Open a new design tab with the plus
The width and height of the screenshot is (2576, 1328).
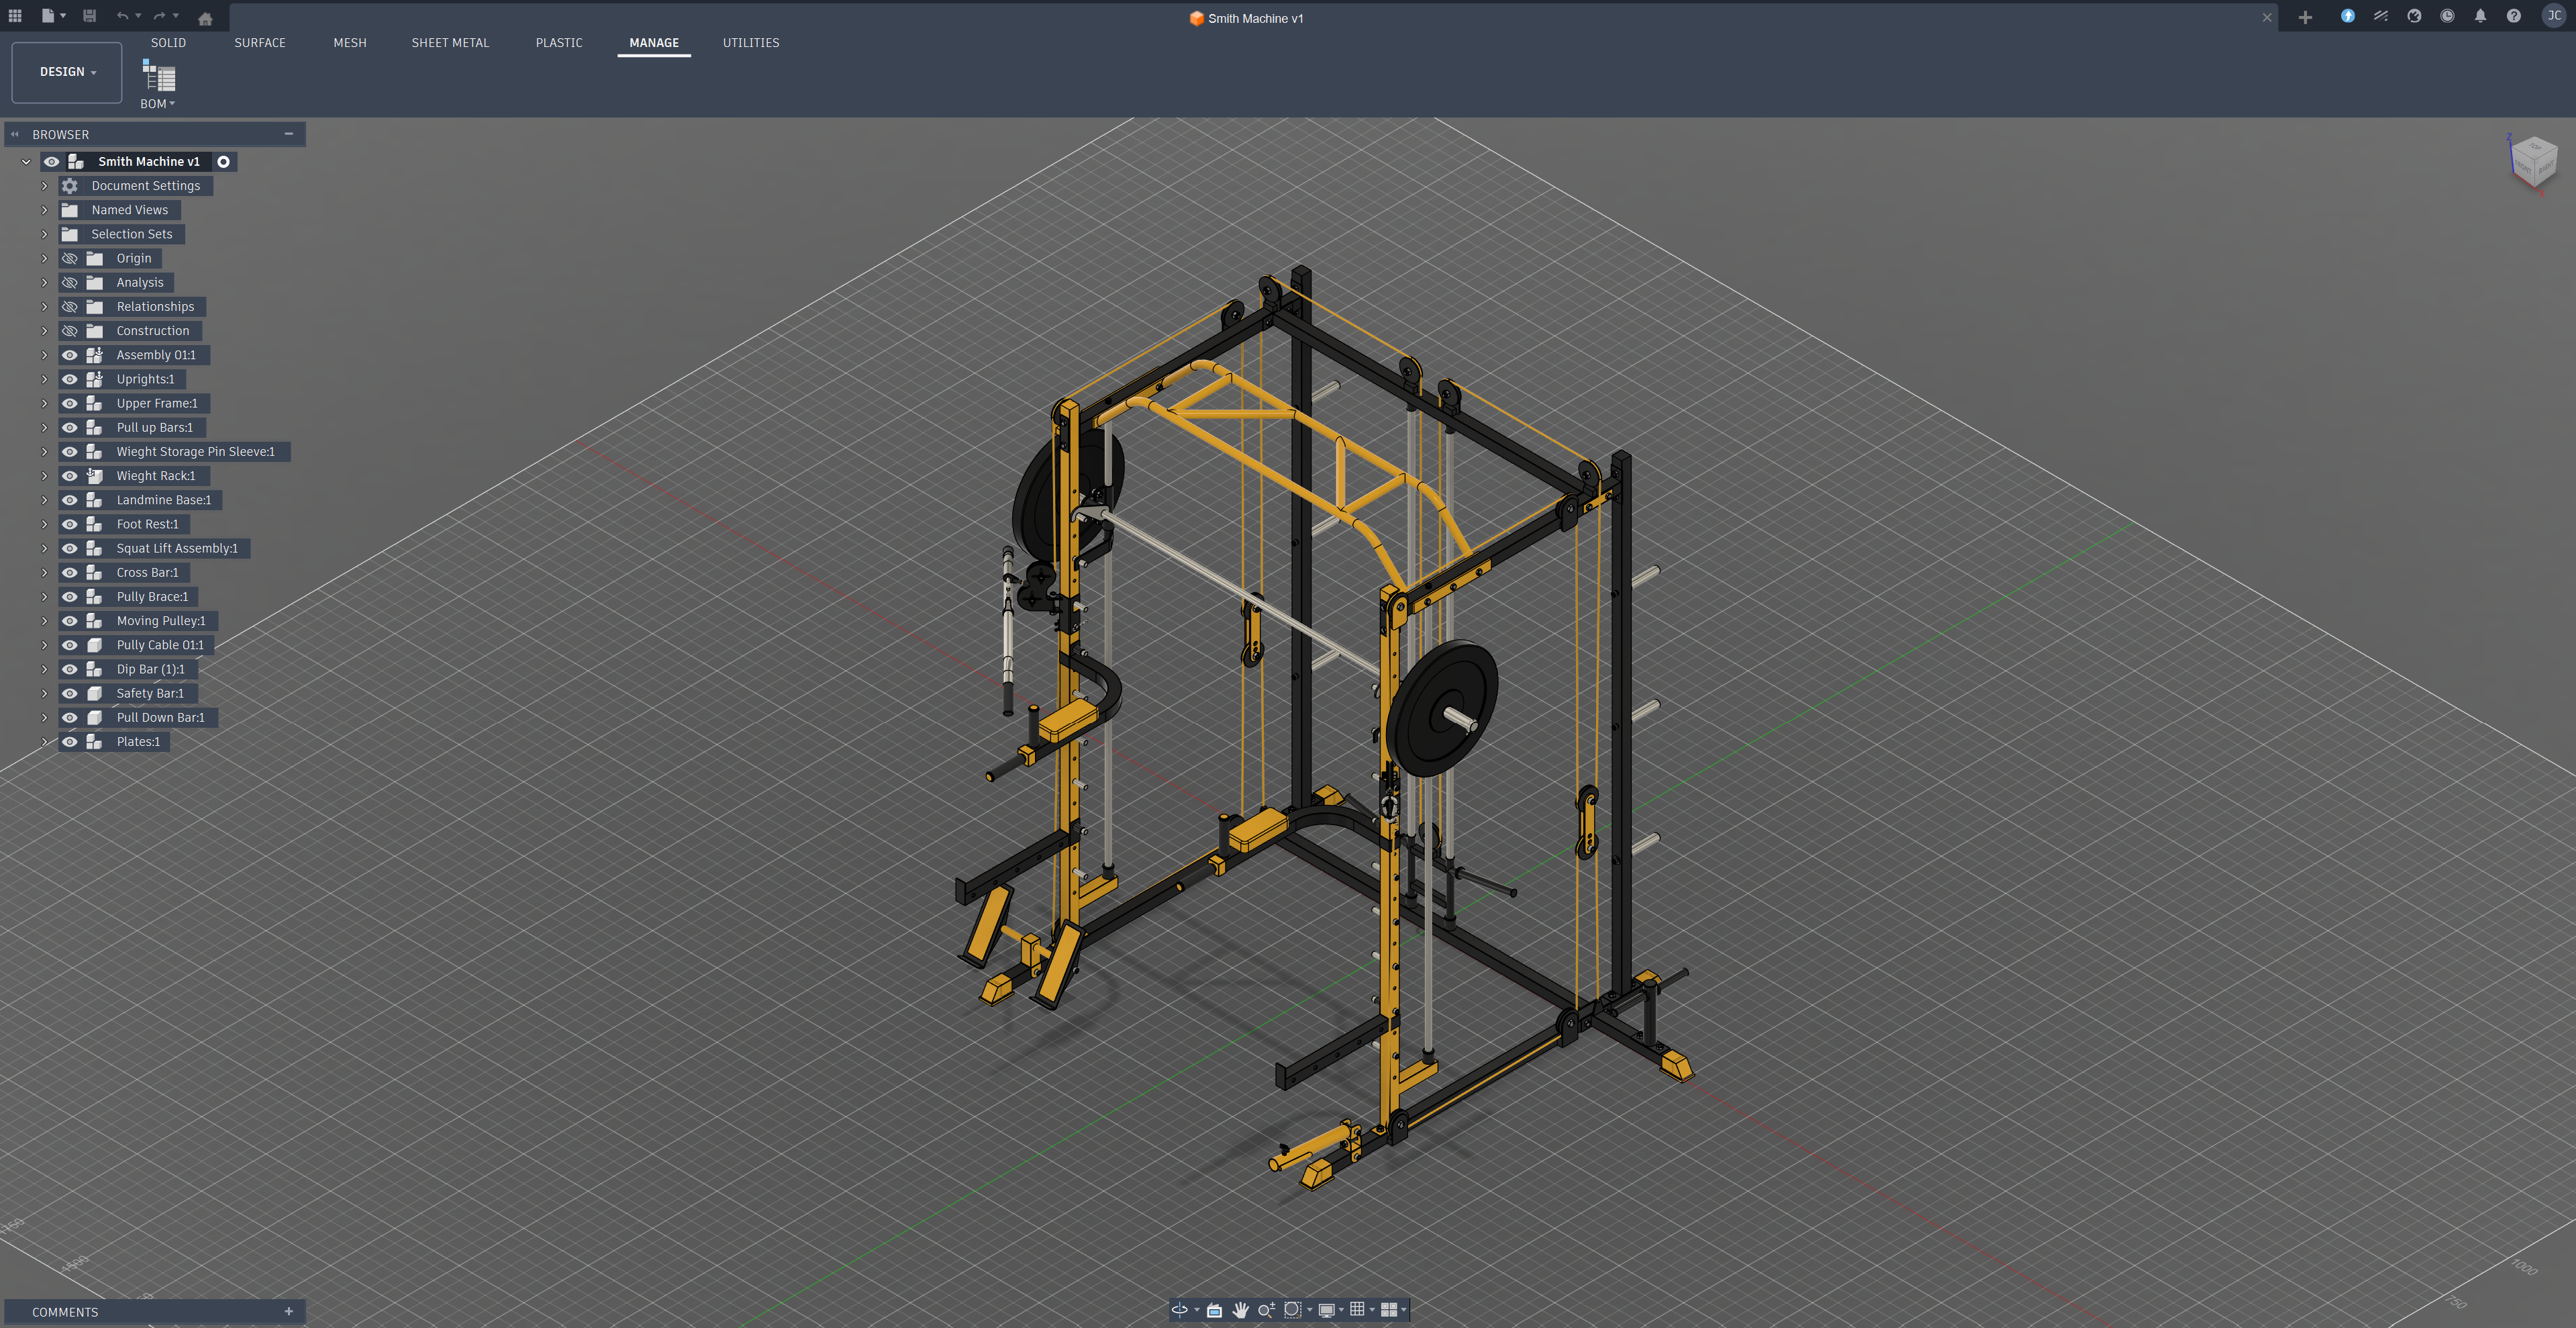pyautogui.click(x=2305, y=17)
